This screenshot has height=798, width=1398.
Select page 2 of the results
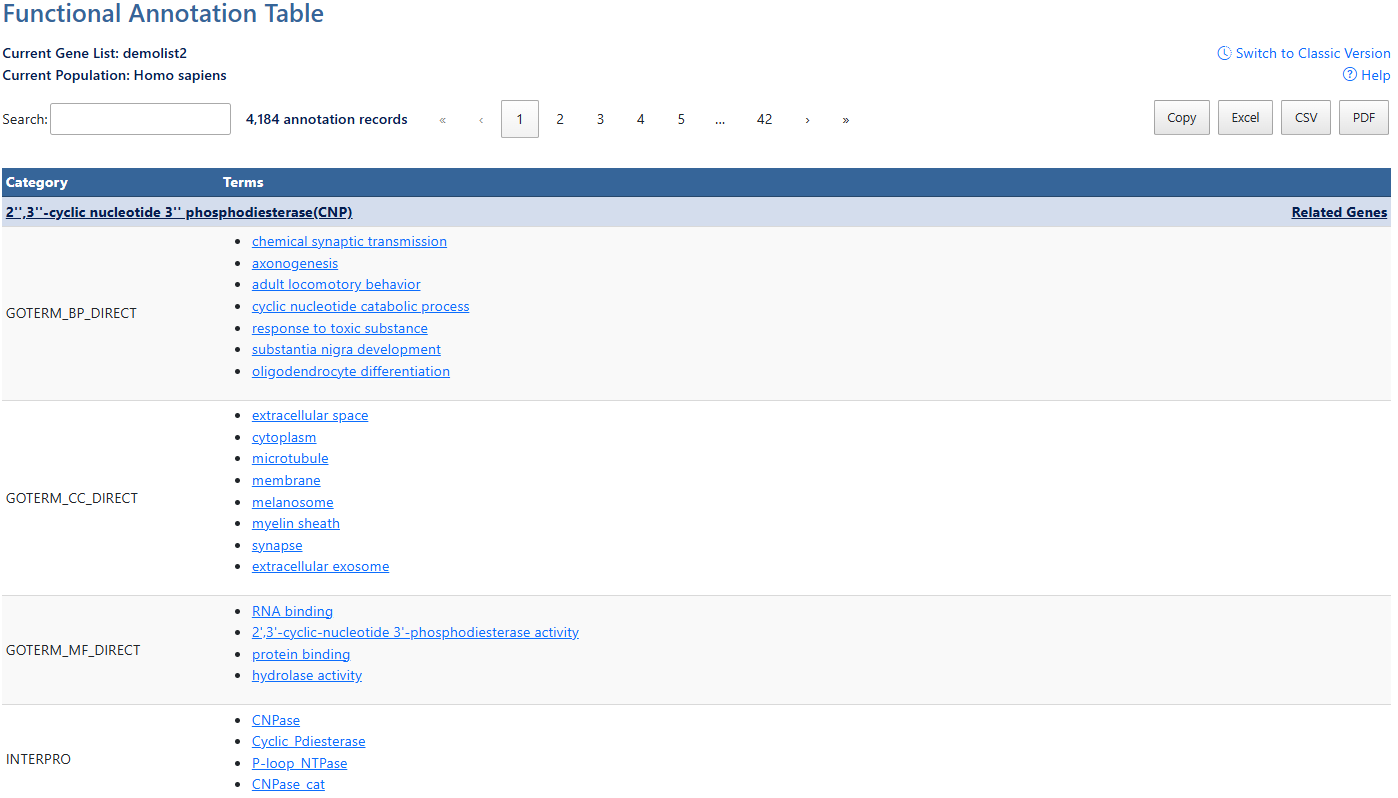[560, 119]
